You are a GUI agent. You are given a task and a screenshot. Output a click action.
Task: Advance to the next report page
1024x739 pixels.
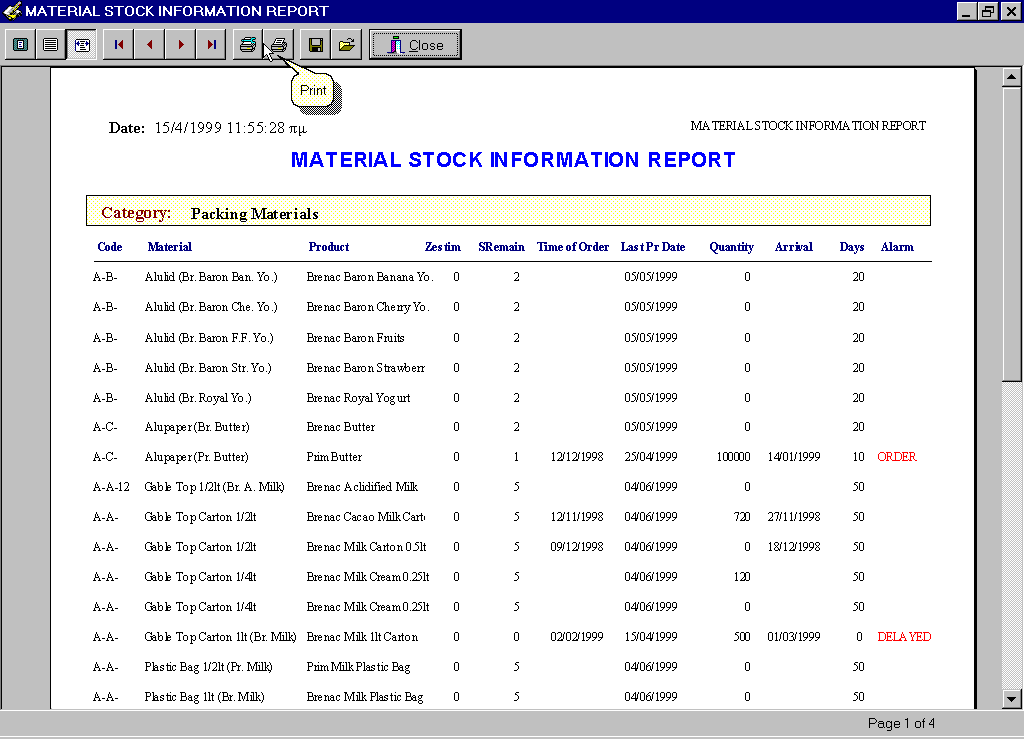point(181,45)
